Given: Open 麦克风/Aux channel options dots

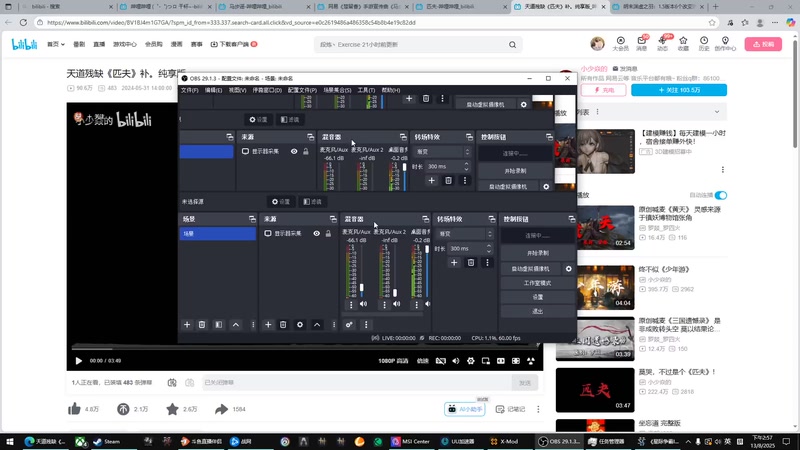Looking at the screenshot, I should click(x=351, y=305).
